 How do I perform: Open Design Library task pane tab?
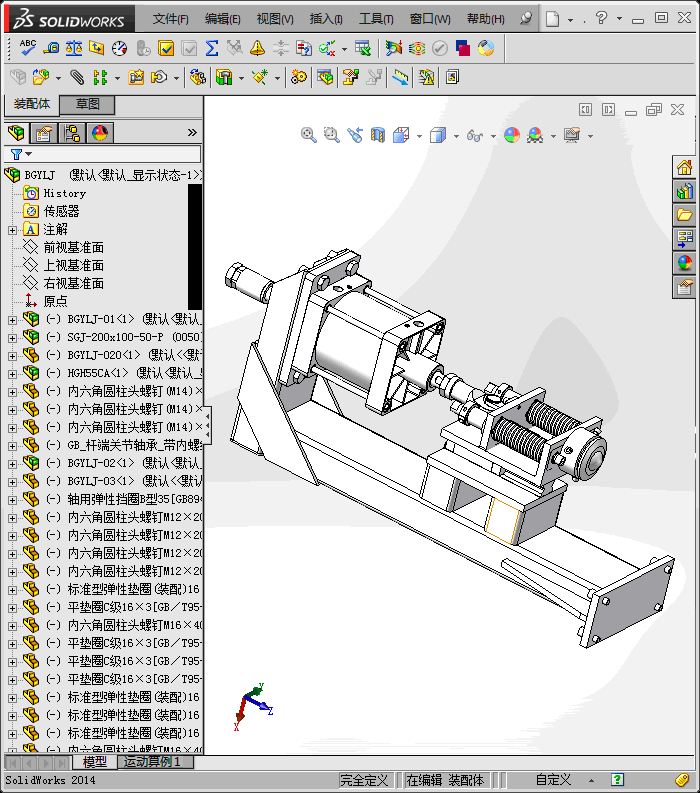684,191
